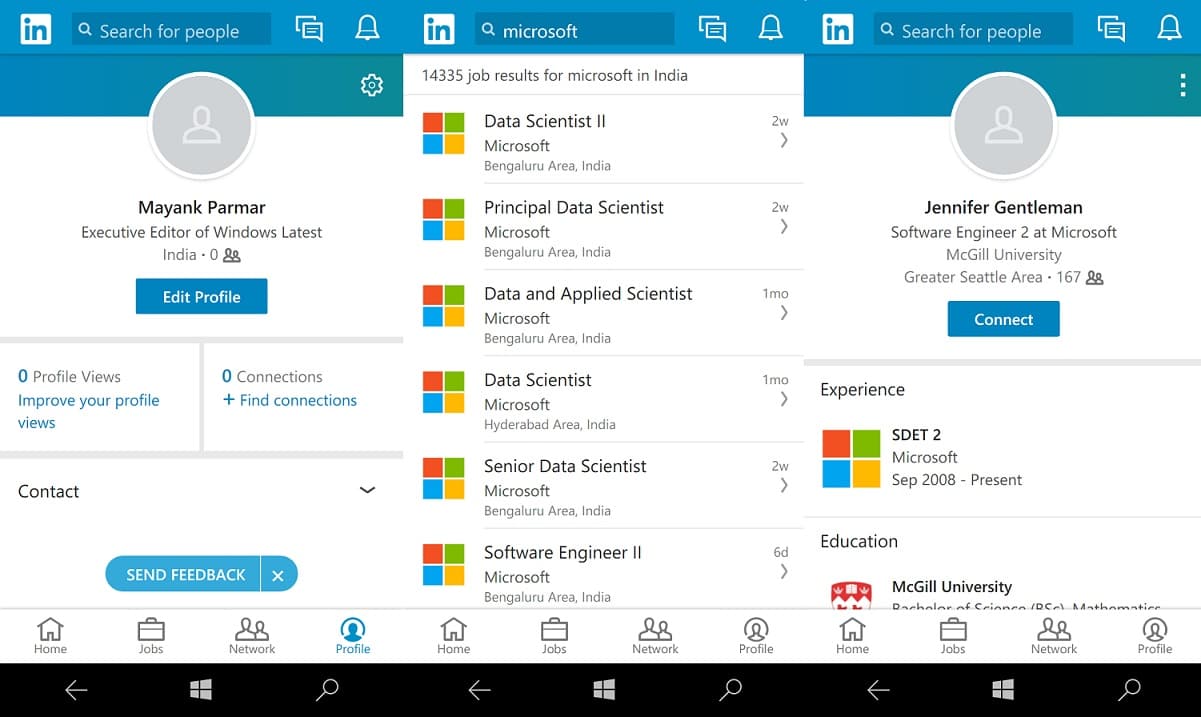
Task: Open notifications bell in Jennifer Gentleman screen
Action: (1169, 29)
